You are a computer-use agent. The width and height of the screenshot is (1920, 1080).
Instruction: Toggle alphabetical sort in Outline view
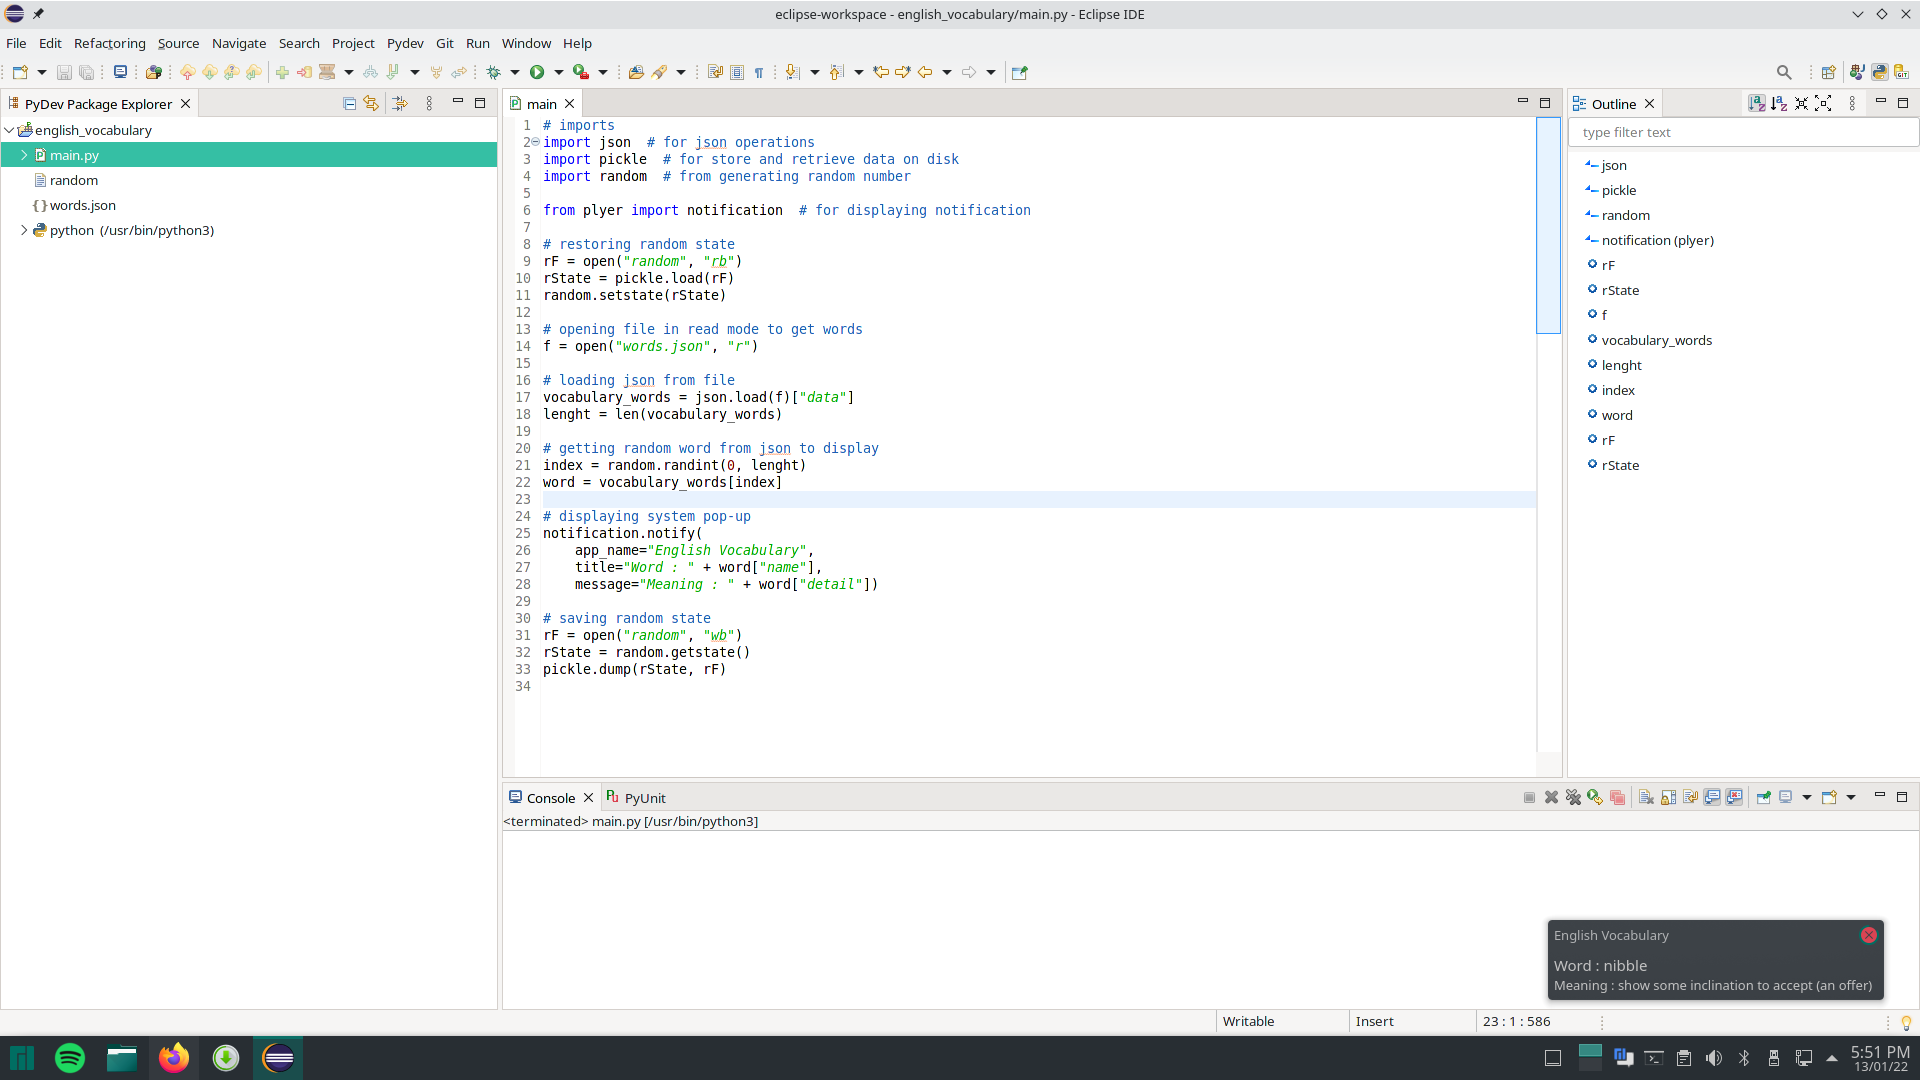1779,104
